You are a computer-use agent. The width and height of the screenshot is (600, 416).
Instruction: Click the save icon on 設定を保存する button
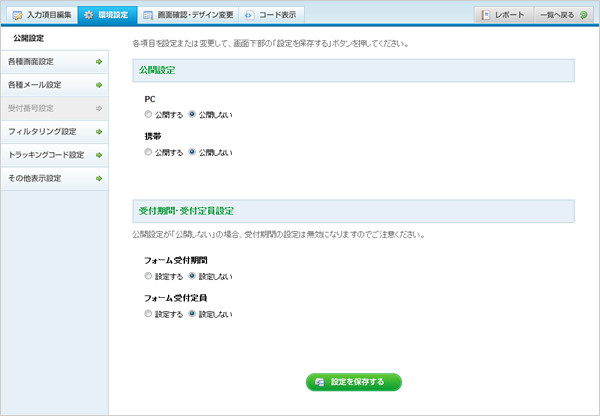click(320, 382)
